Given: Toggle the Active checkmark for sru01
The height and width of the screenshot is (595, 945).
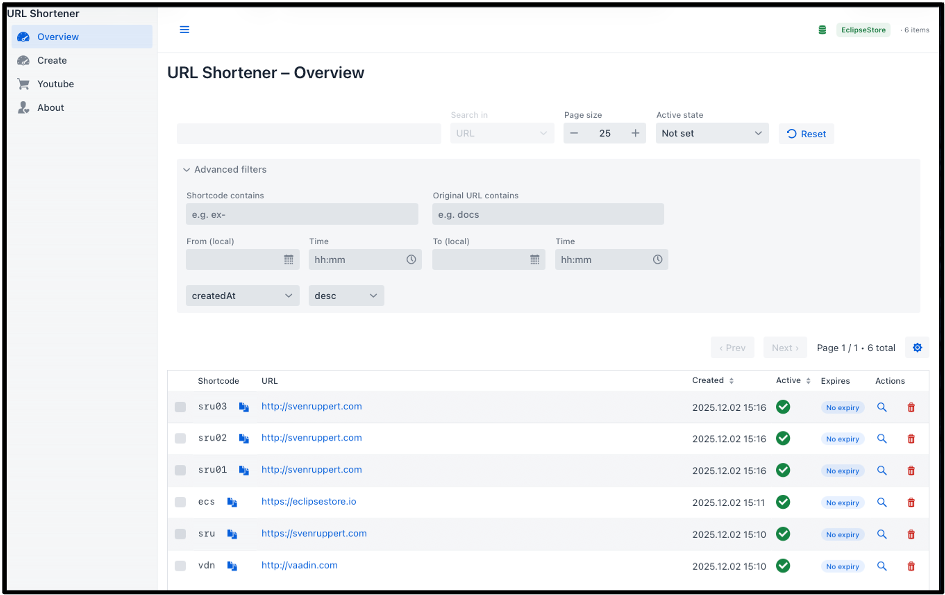Looking at the screenshot, I should (783, 470).
